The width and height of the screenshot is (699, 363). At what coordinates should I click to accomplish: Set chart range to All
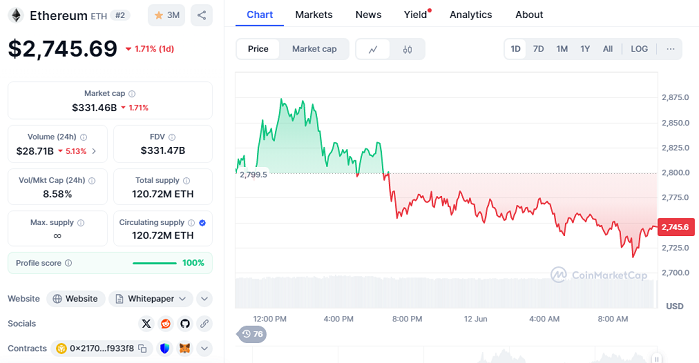pos(608,49)
